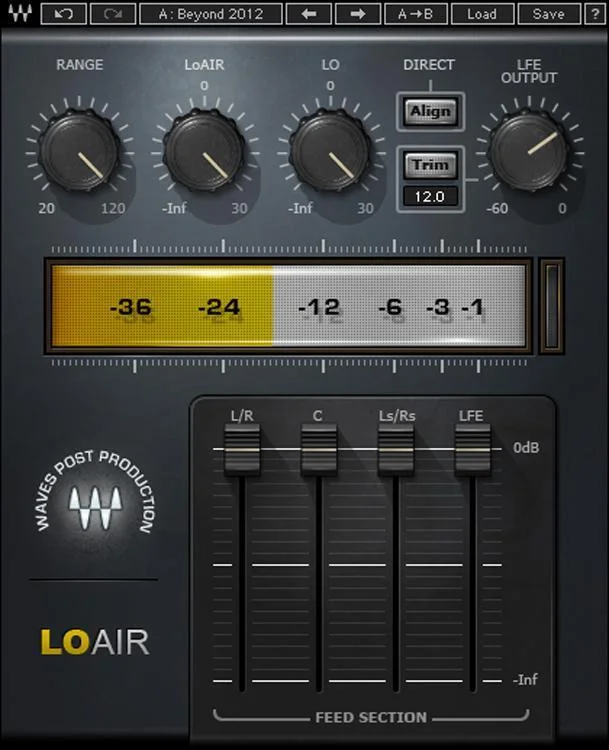The image size is (609, 750).
Task: Click the 0dB fader scale label
Action: (526, 448)
